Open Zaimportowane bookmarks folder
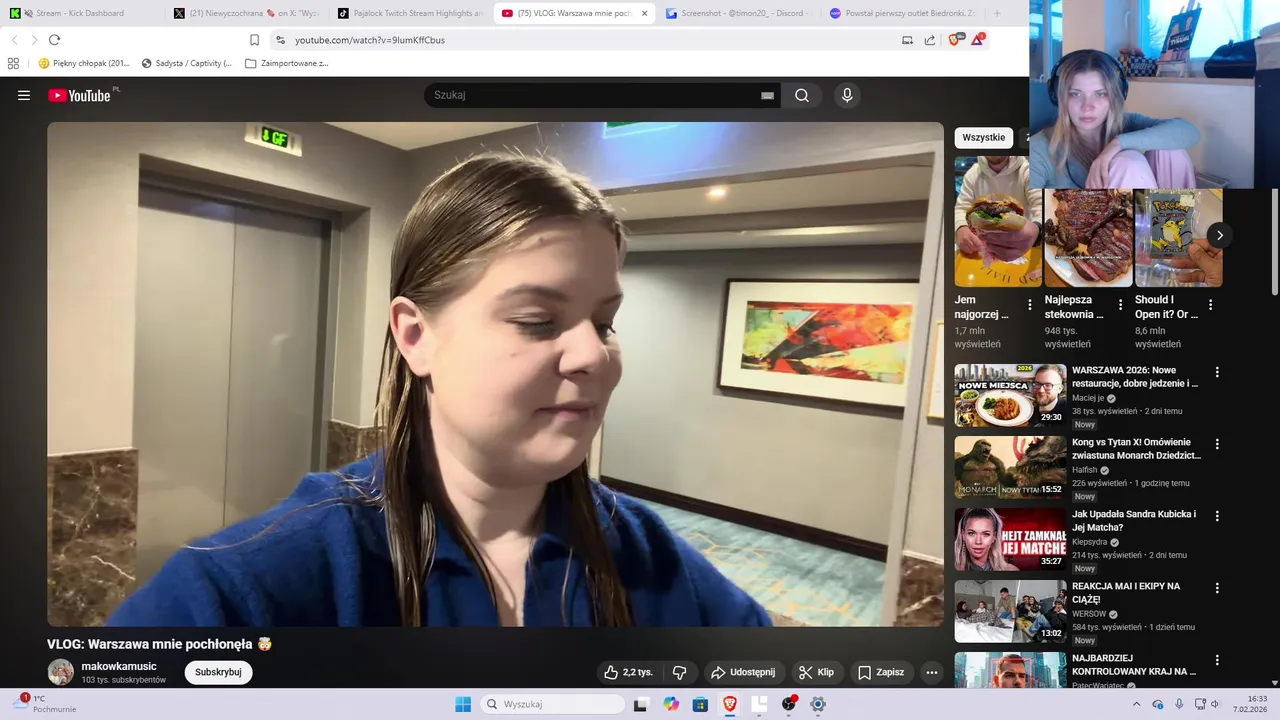Screen dimensions: 1280x720 click(287, 63)
